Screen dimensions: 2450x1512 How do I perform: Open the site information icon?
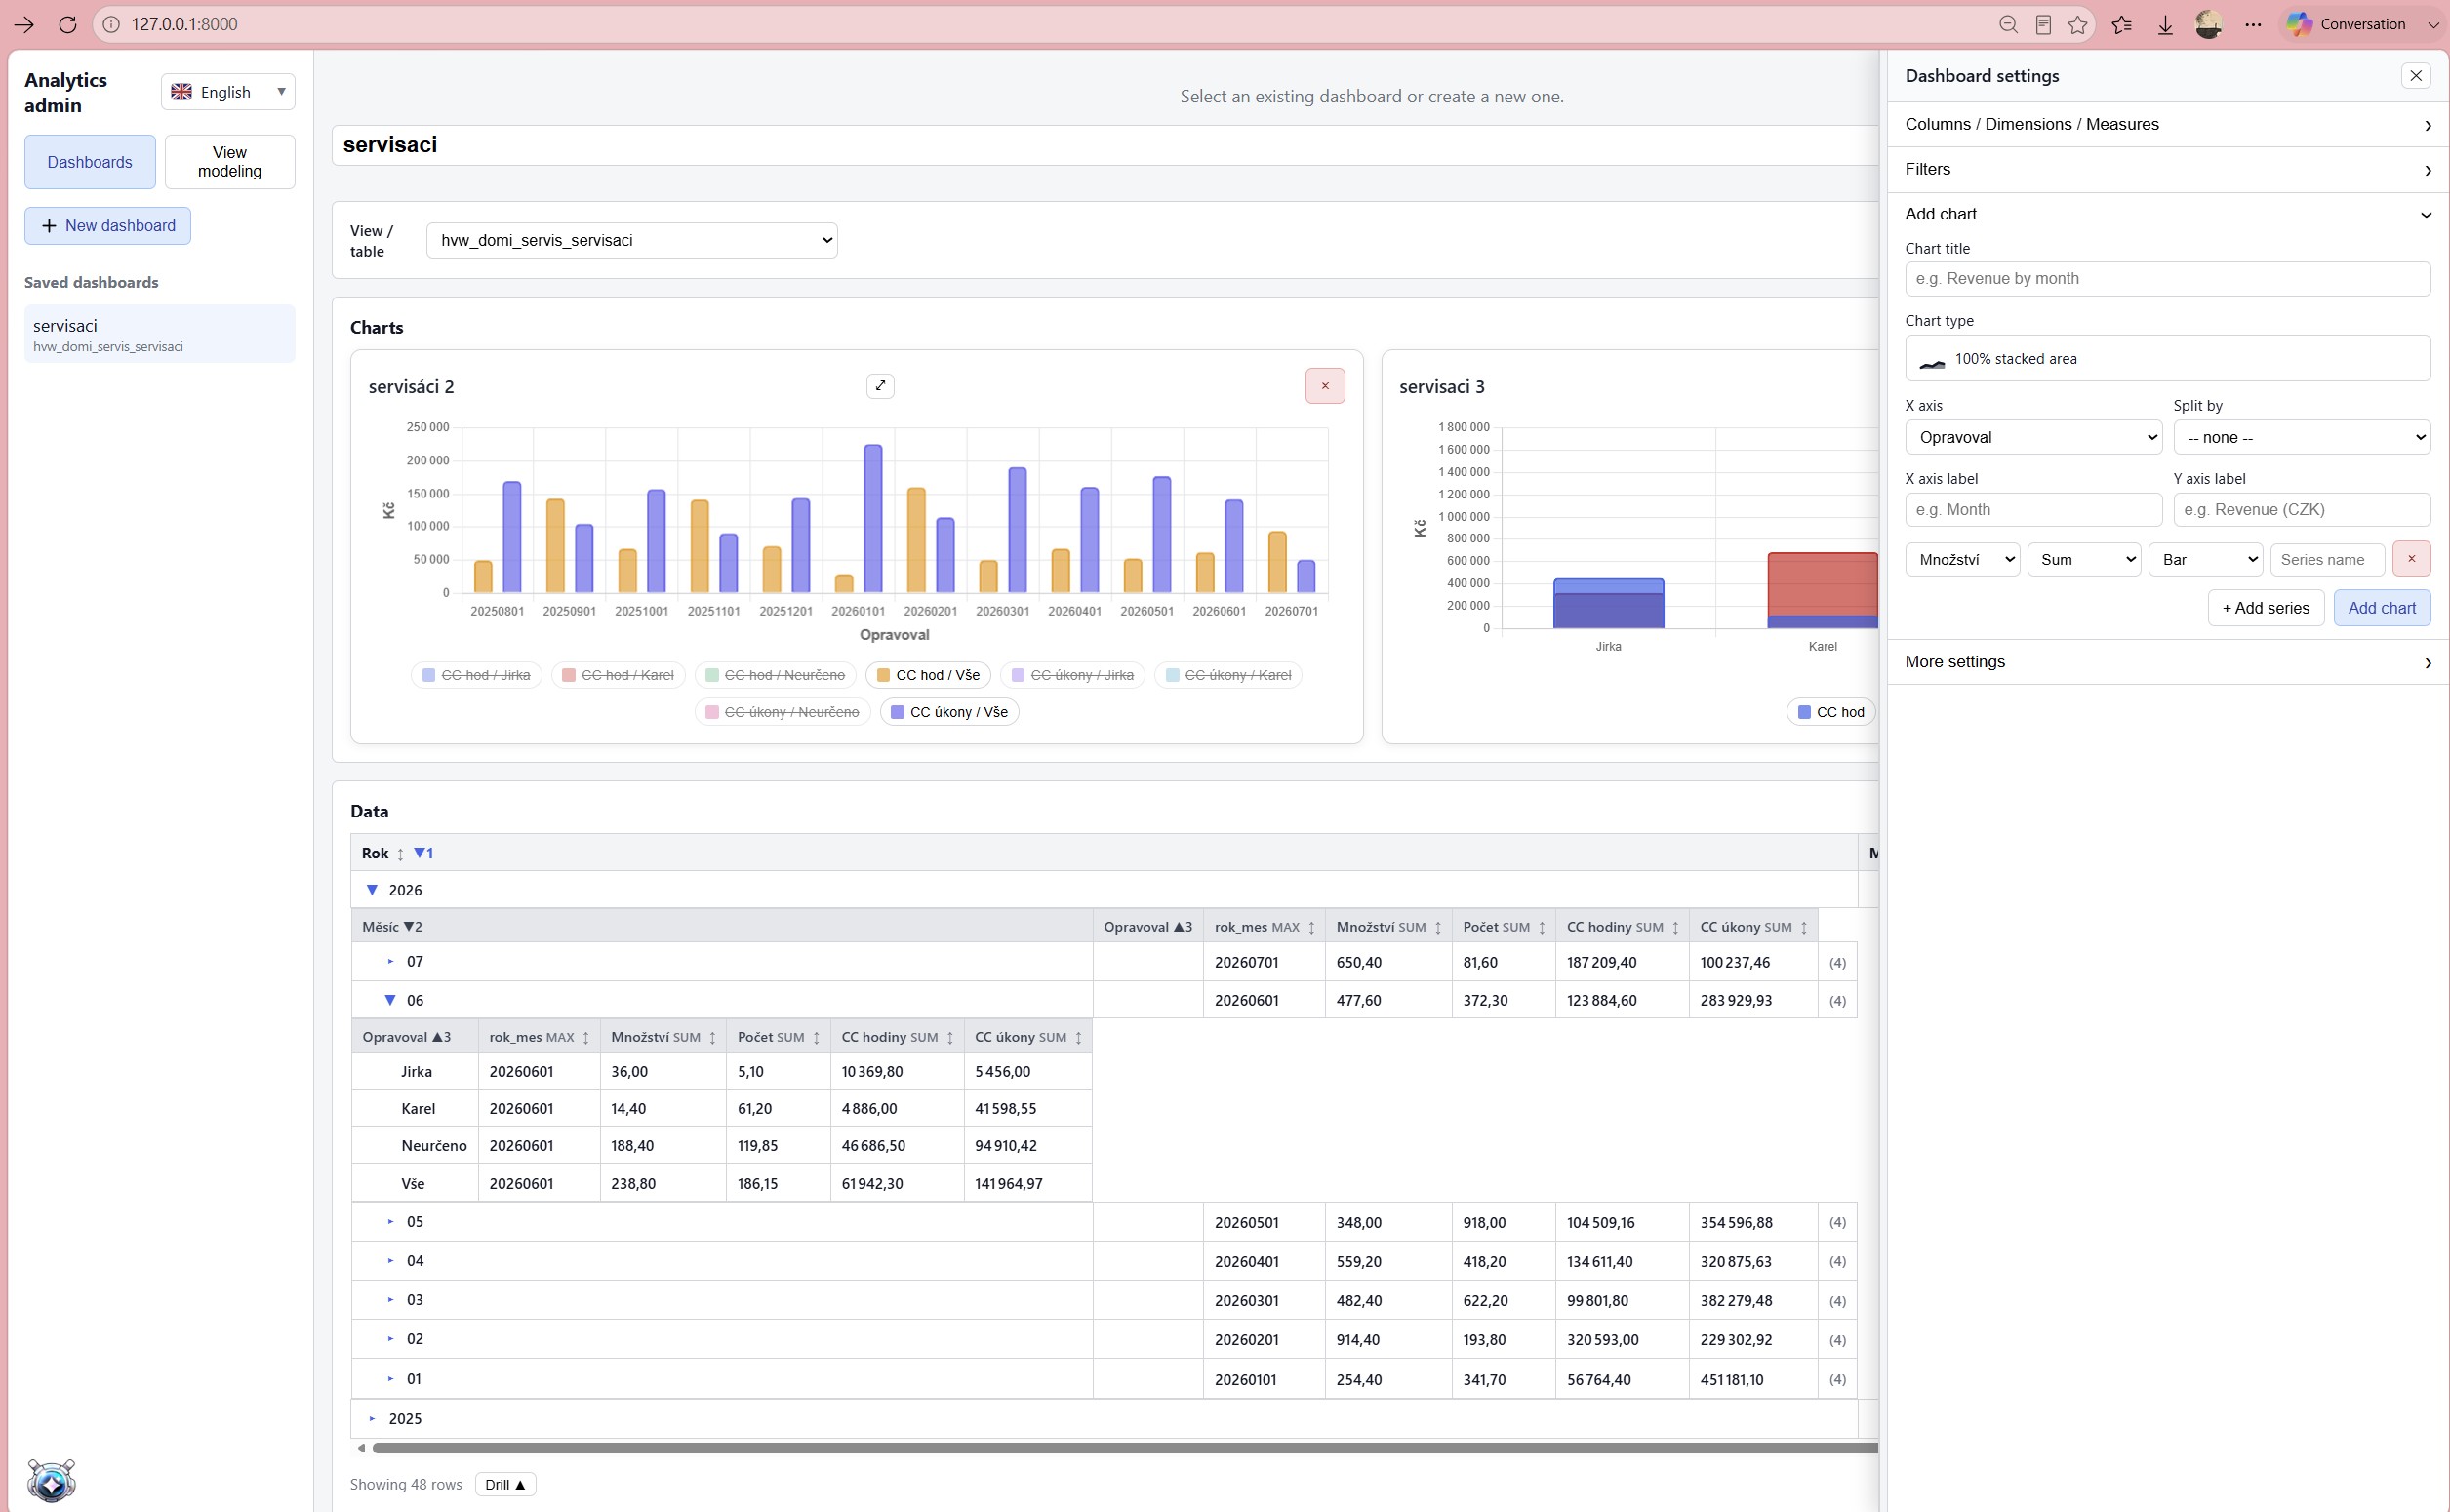pos(111,25)
